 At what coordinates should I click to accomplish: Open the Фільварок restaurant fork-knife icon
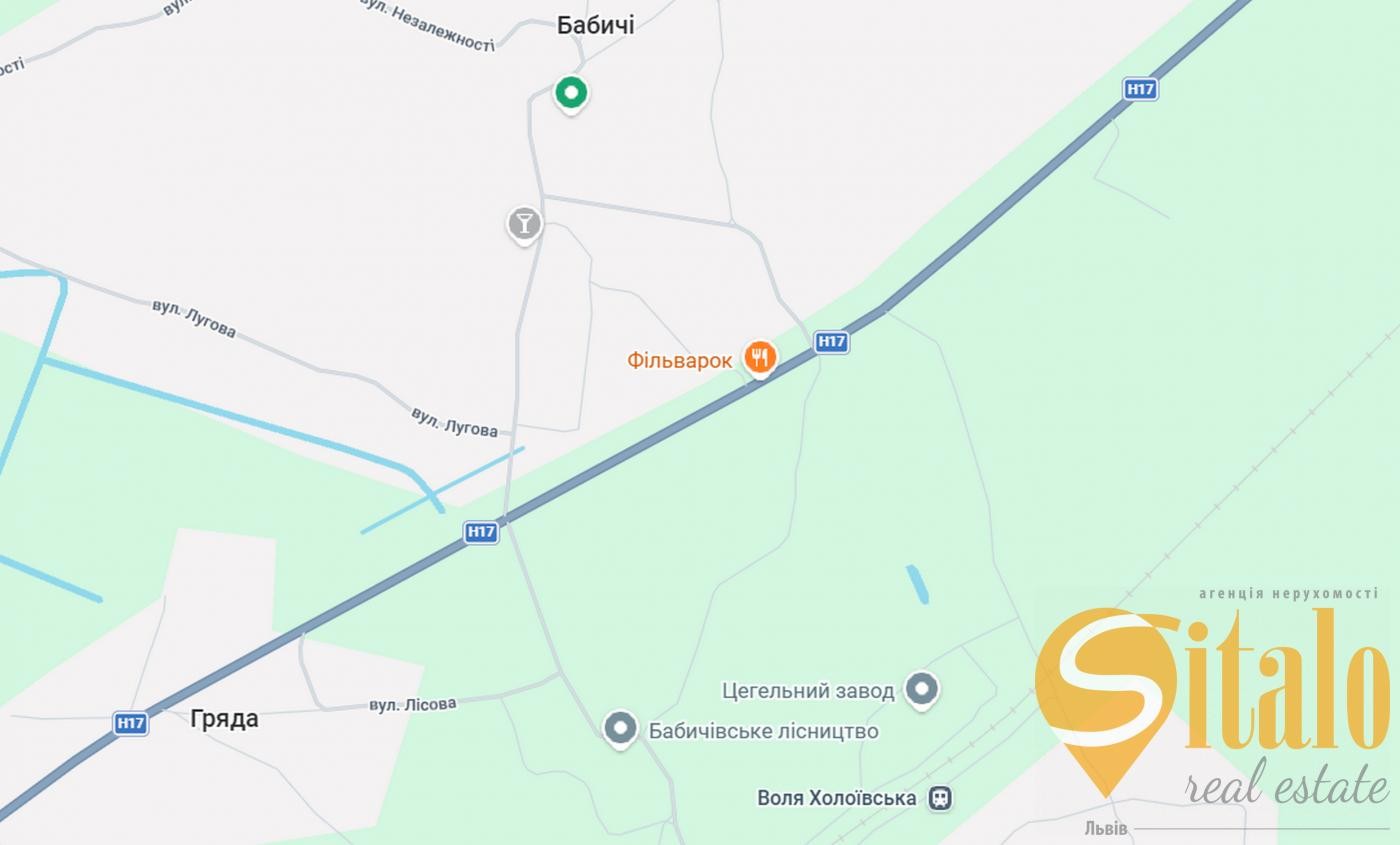760,359
